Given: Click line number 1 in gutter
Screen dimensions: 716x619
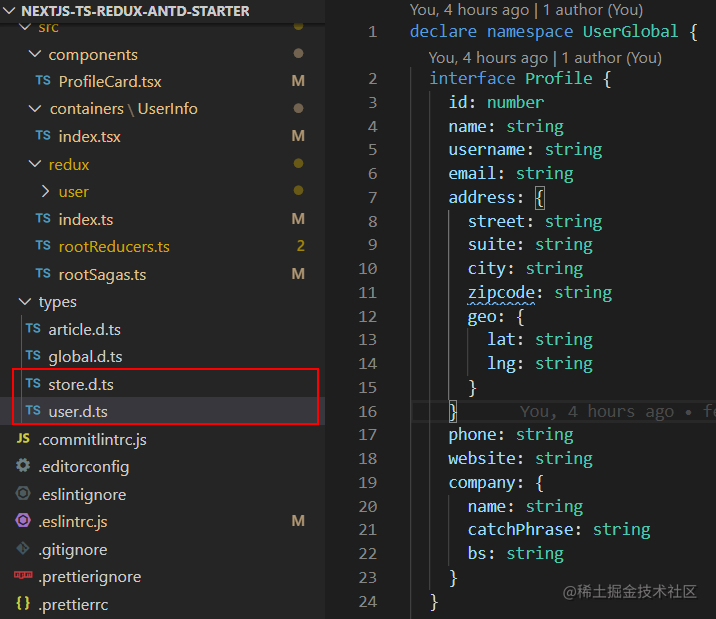Looking at the screenshot, I should point(373,31).
